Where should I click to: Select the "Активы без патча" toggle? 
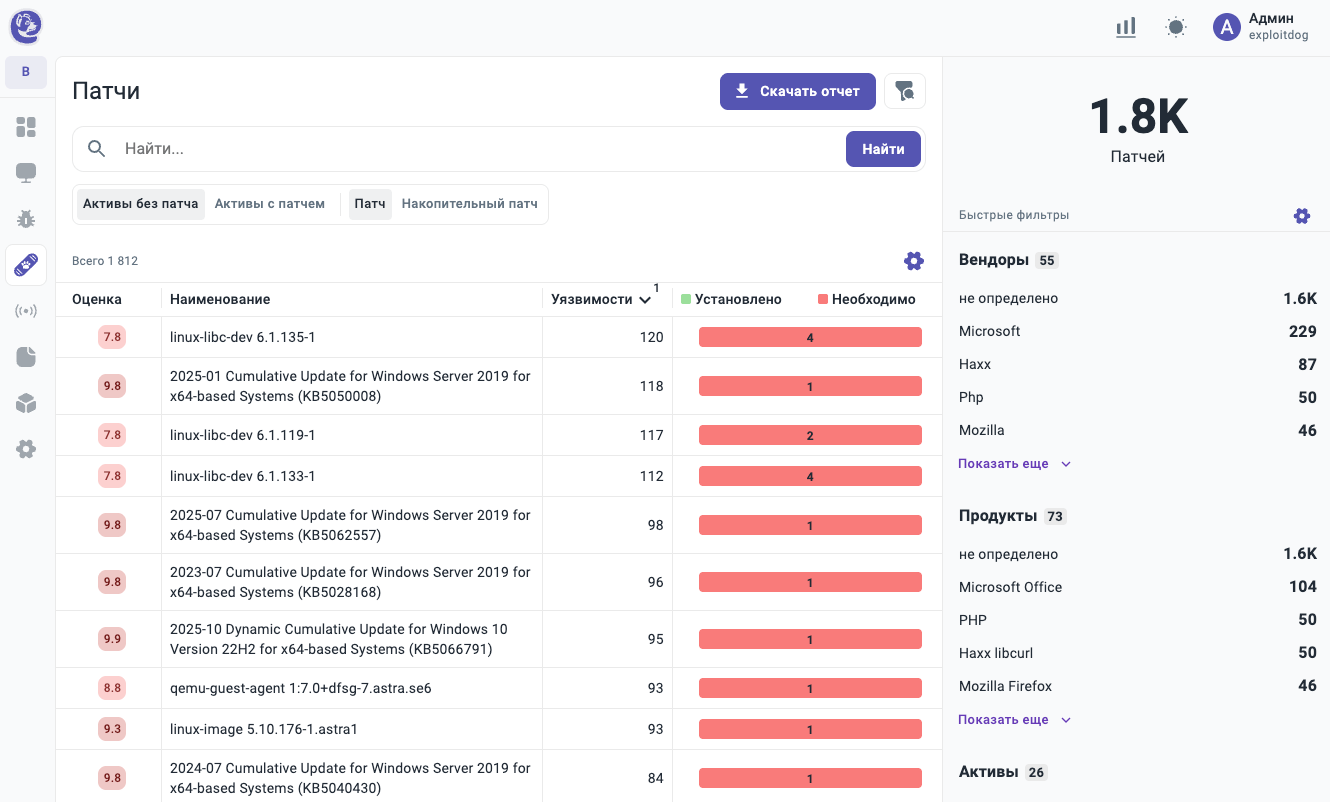pos(141,204)
